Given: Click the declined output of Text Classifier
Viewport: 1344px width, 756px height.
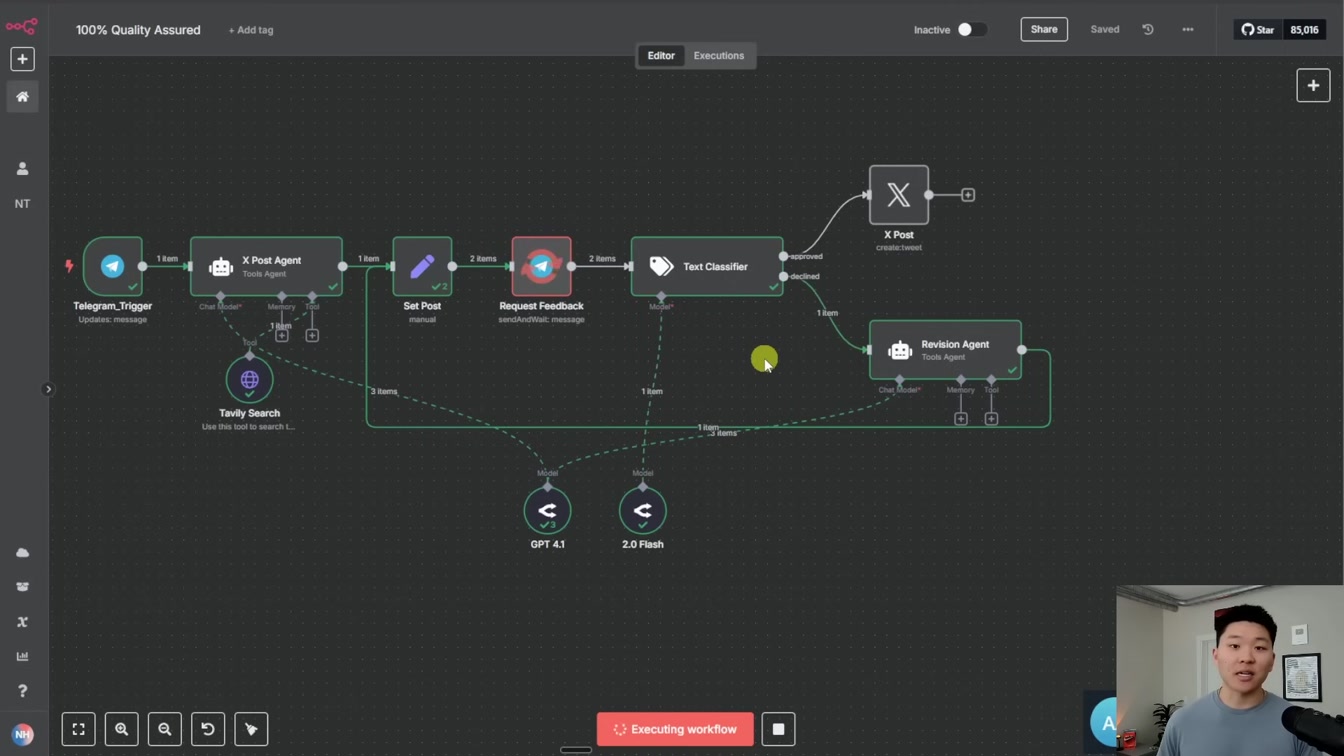Looking at the screenshot, I should coord(783,276).
